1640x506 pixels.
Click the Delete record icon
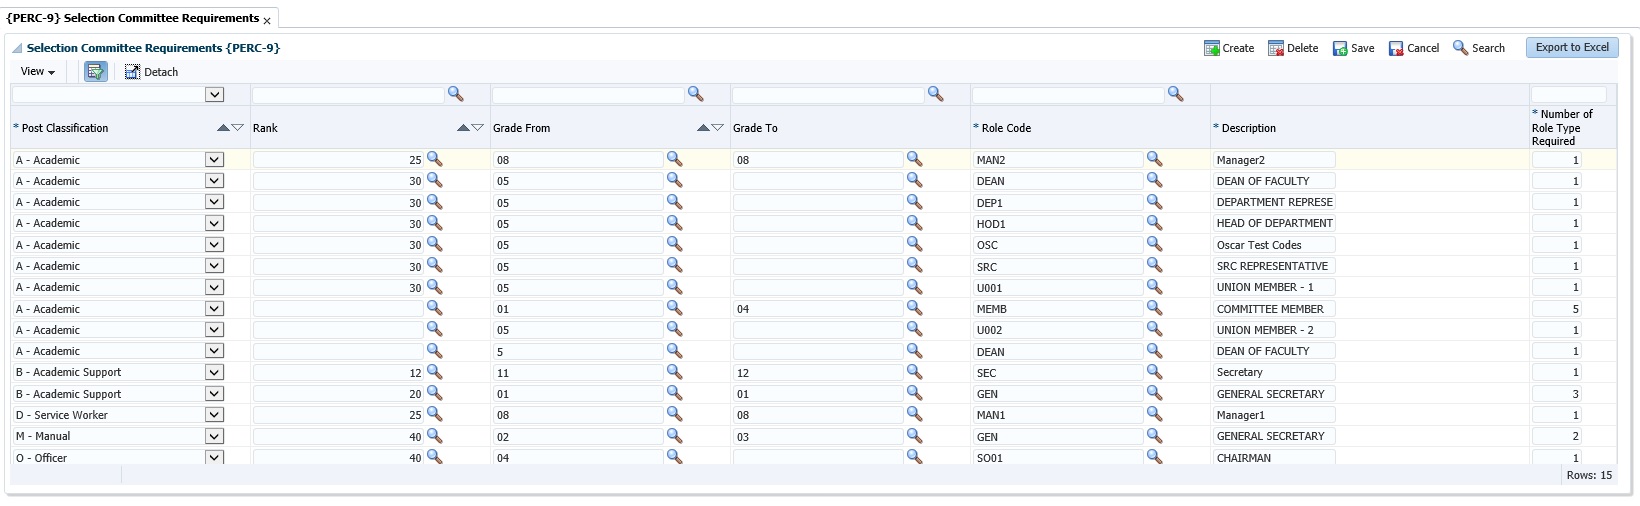1275,48
